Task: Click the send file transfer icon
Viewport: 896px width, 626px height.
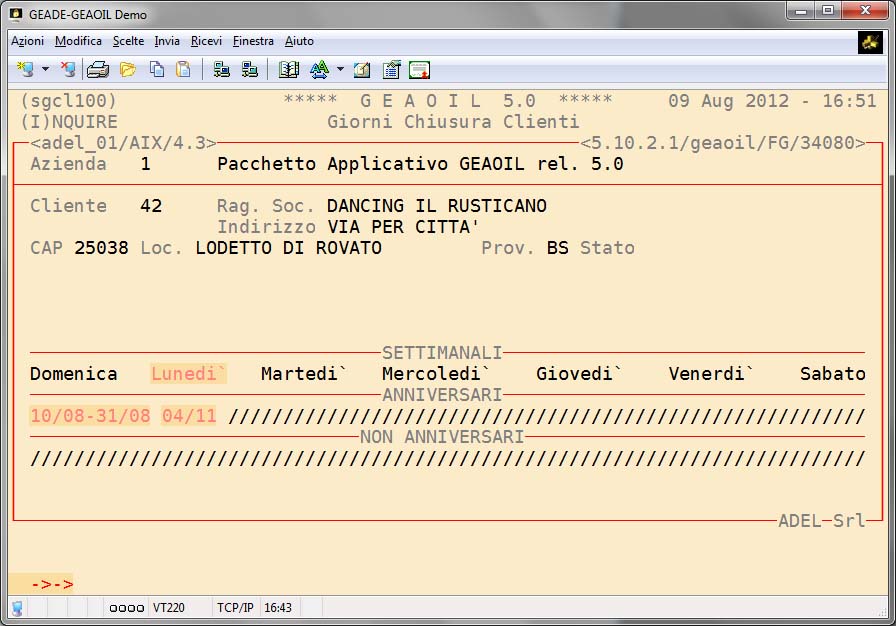Action: (222, 70)
